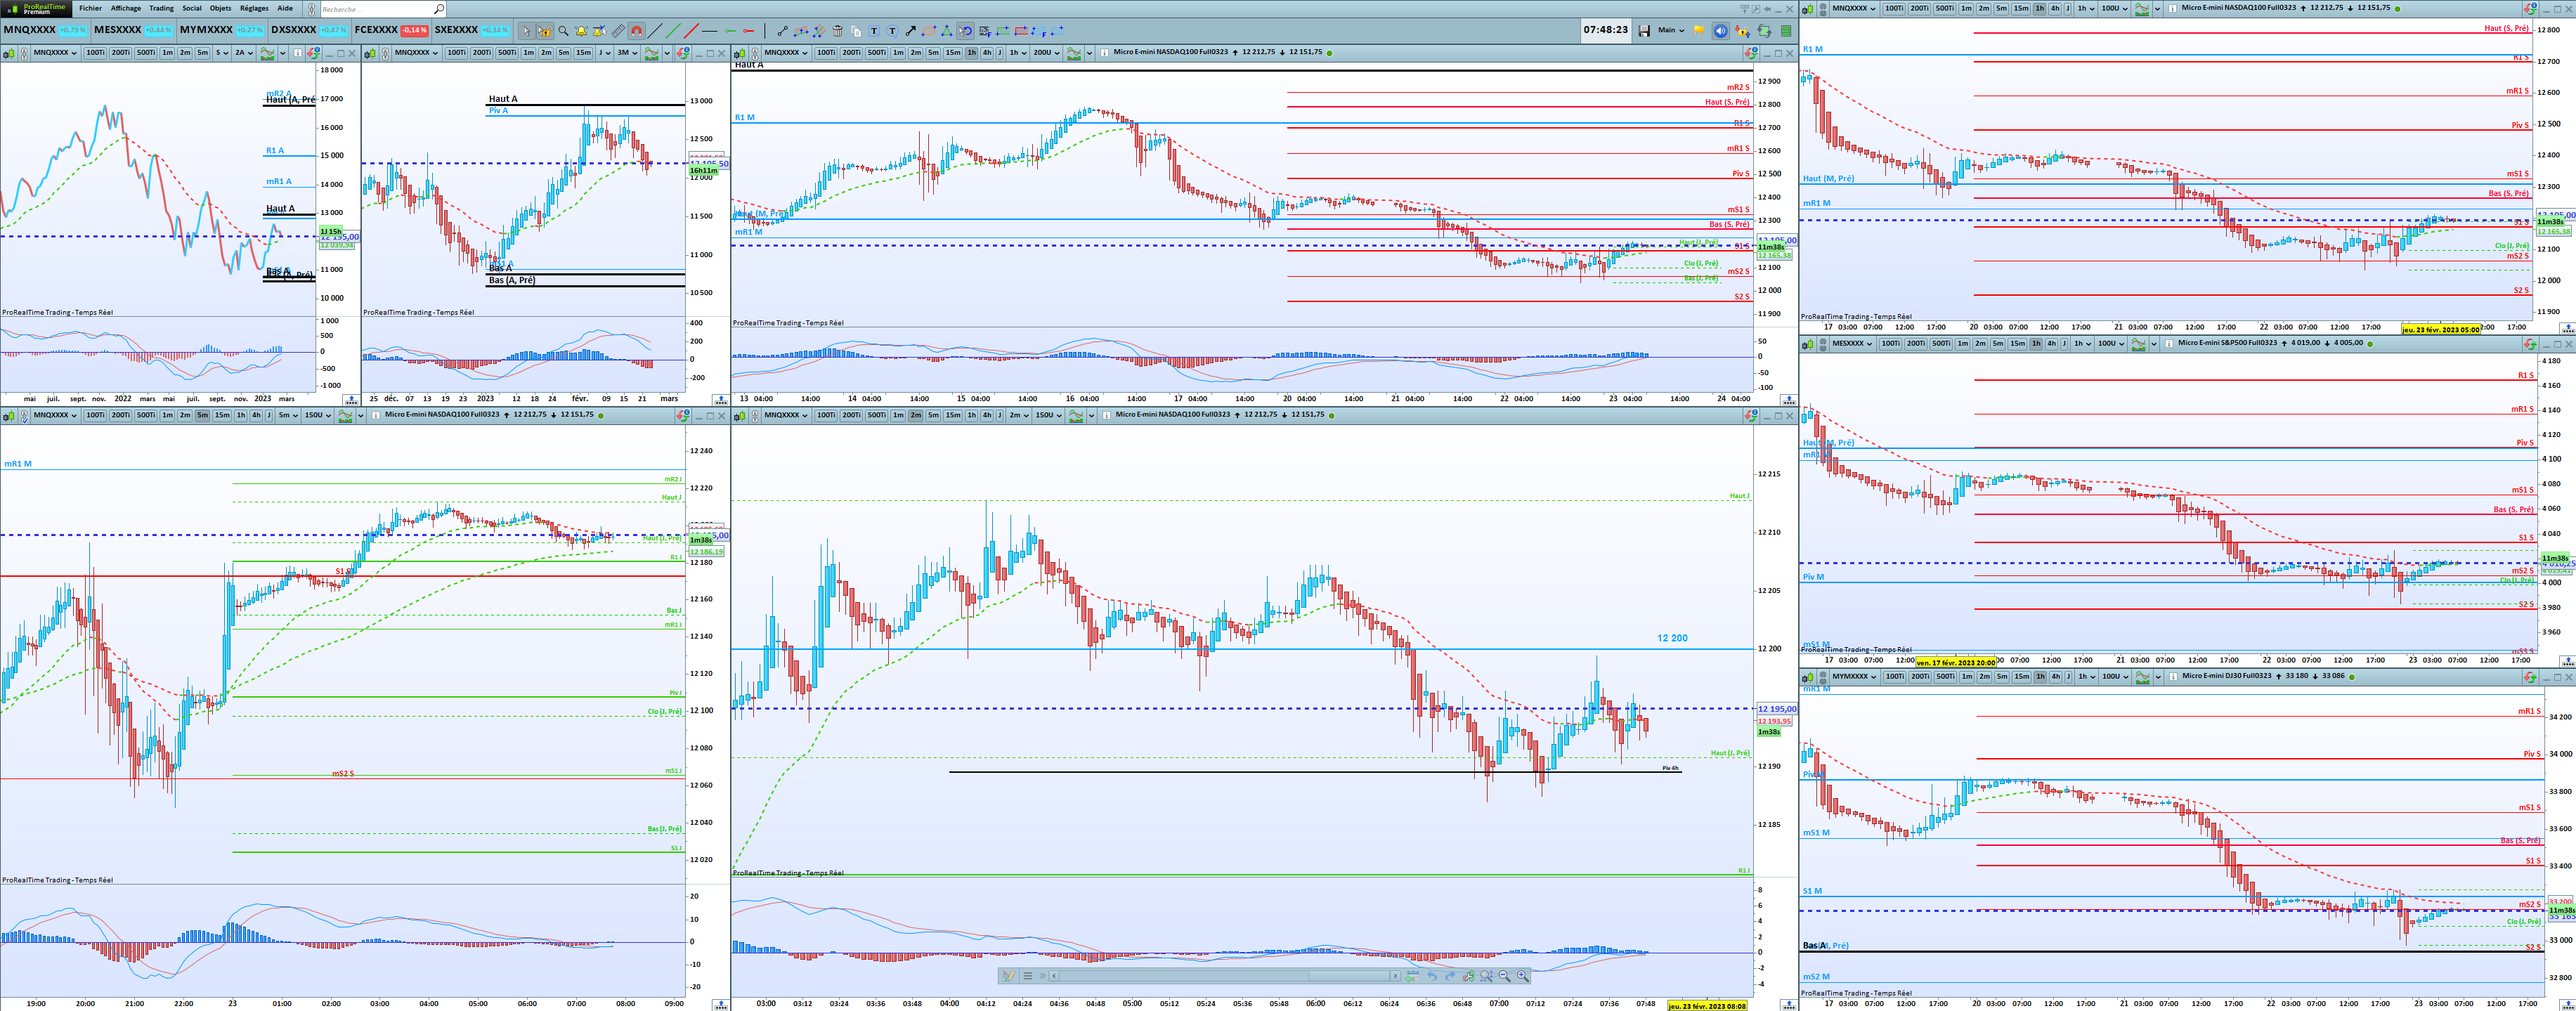
Task: Click the alert bell tool icon
Action: tap(581, 31)
